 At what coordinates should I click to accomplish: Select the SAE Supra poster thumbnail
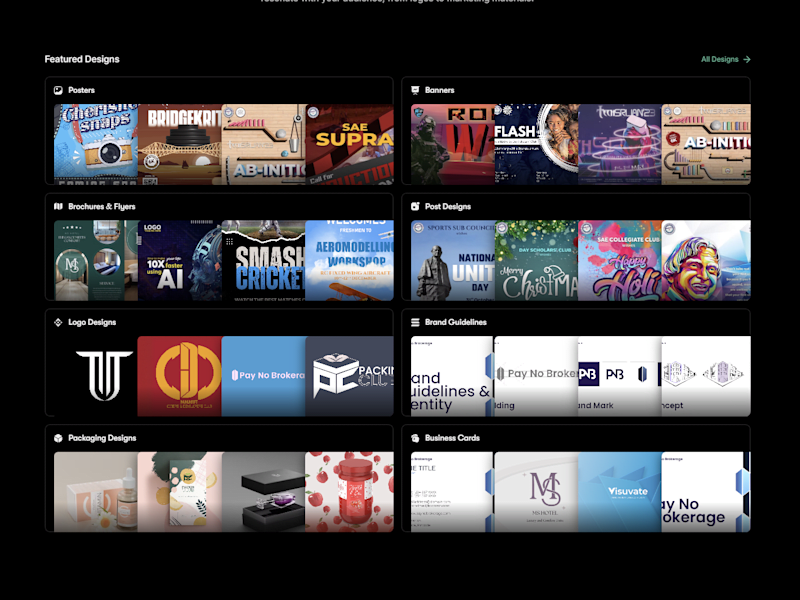coord(350,144)
